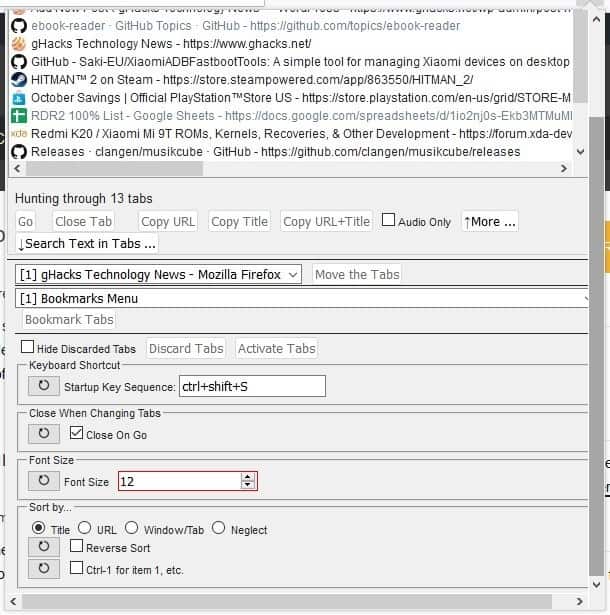
Task: Select sort by URL radio button
Action: coord(84,528)
